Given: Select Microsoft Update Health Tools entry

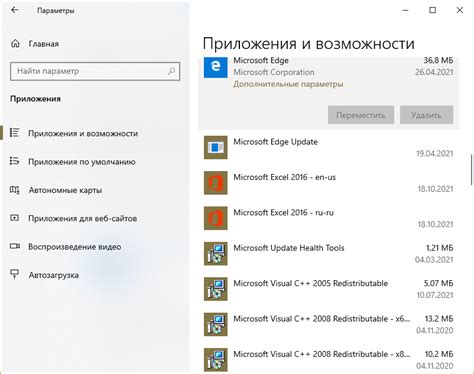Looking at the screenshot, I should [x=329, y=254].
